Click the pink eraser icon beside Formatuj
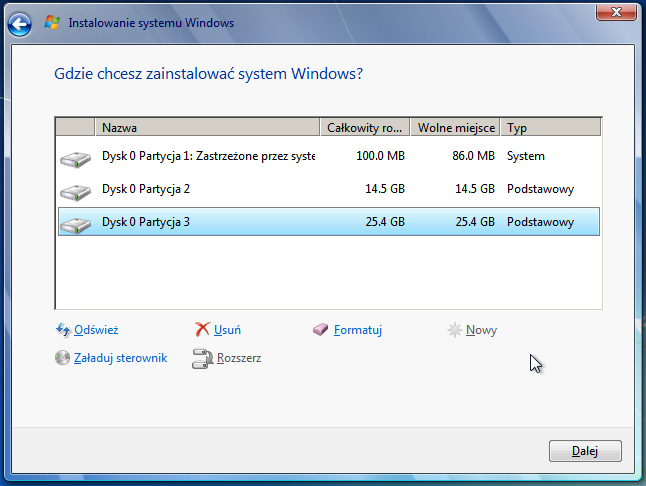The image size is (646, 486). [x=321, y=329]
